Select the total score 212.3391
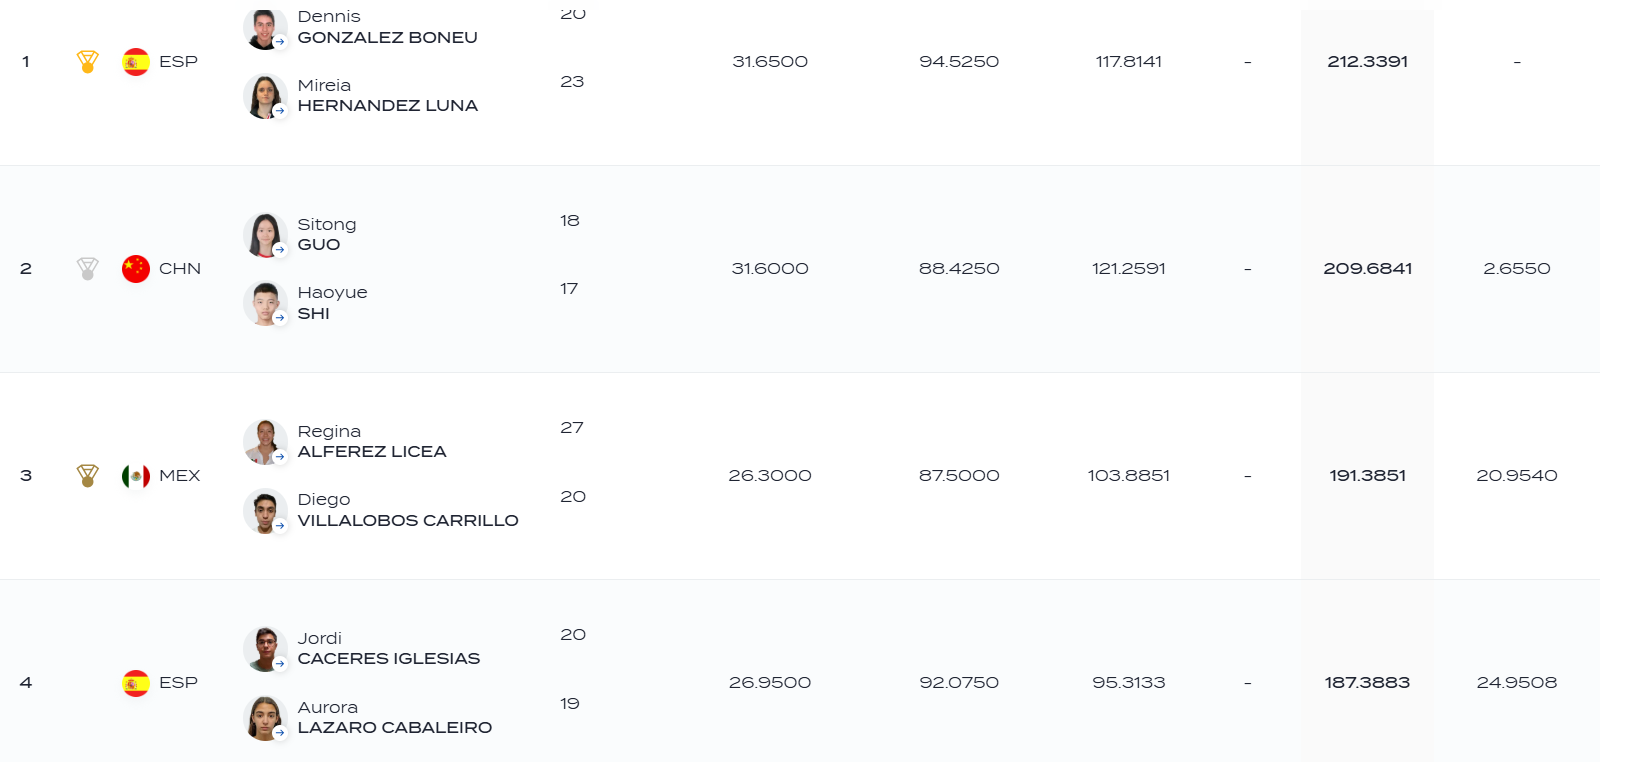 coord(1367,62)
